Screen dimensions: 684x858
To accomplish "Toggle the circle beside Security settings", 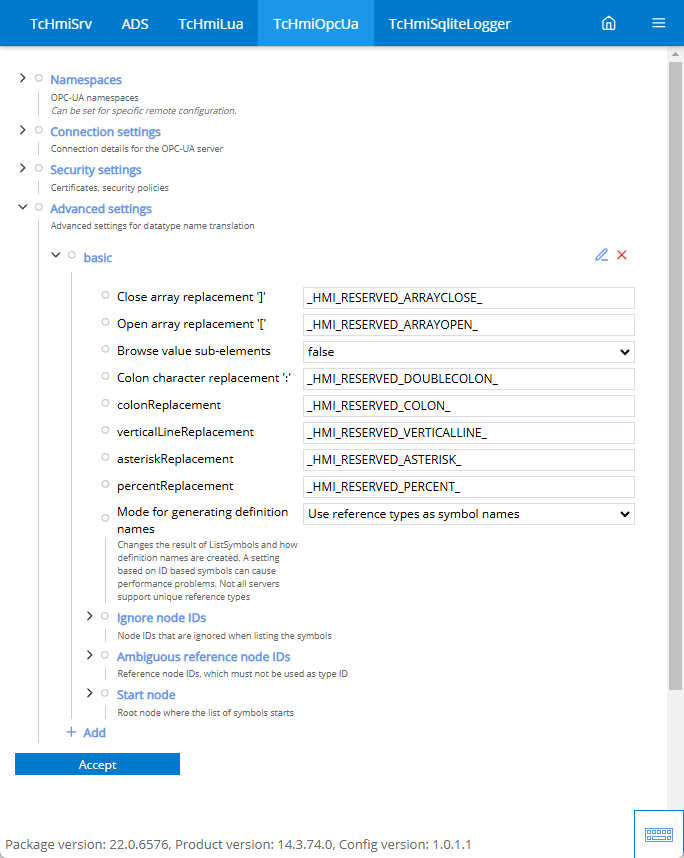I will coord(39,168).
